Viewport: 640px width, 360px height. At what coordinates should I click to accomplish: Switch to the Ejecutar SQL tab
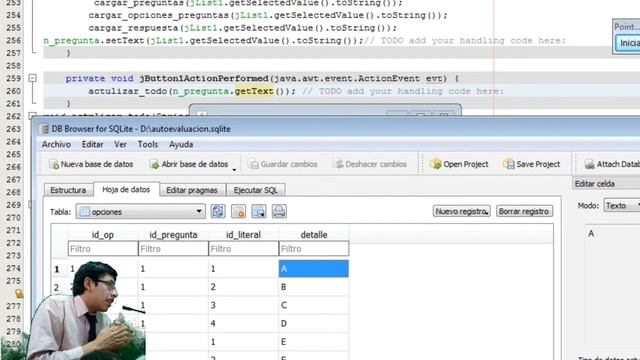tap(256, 190)
